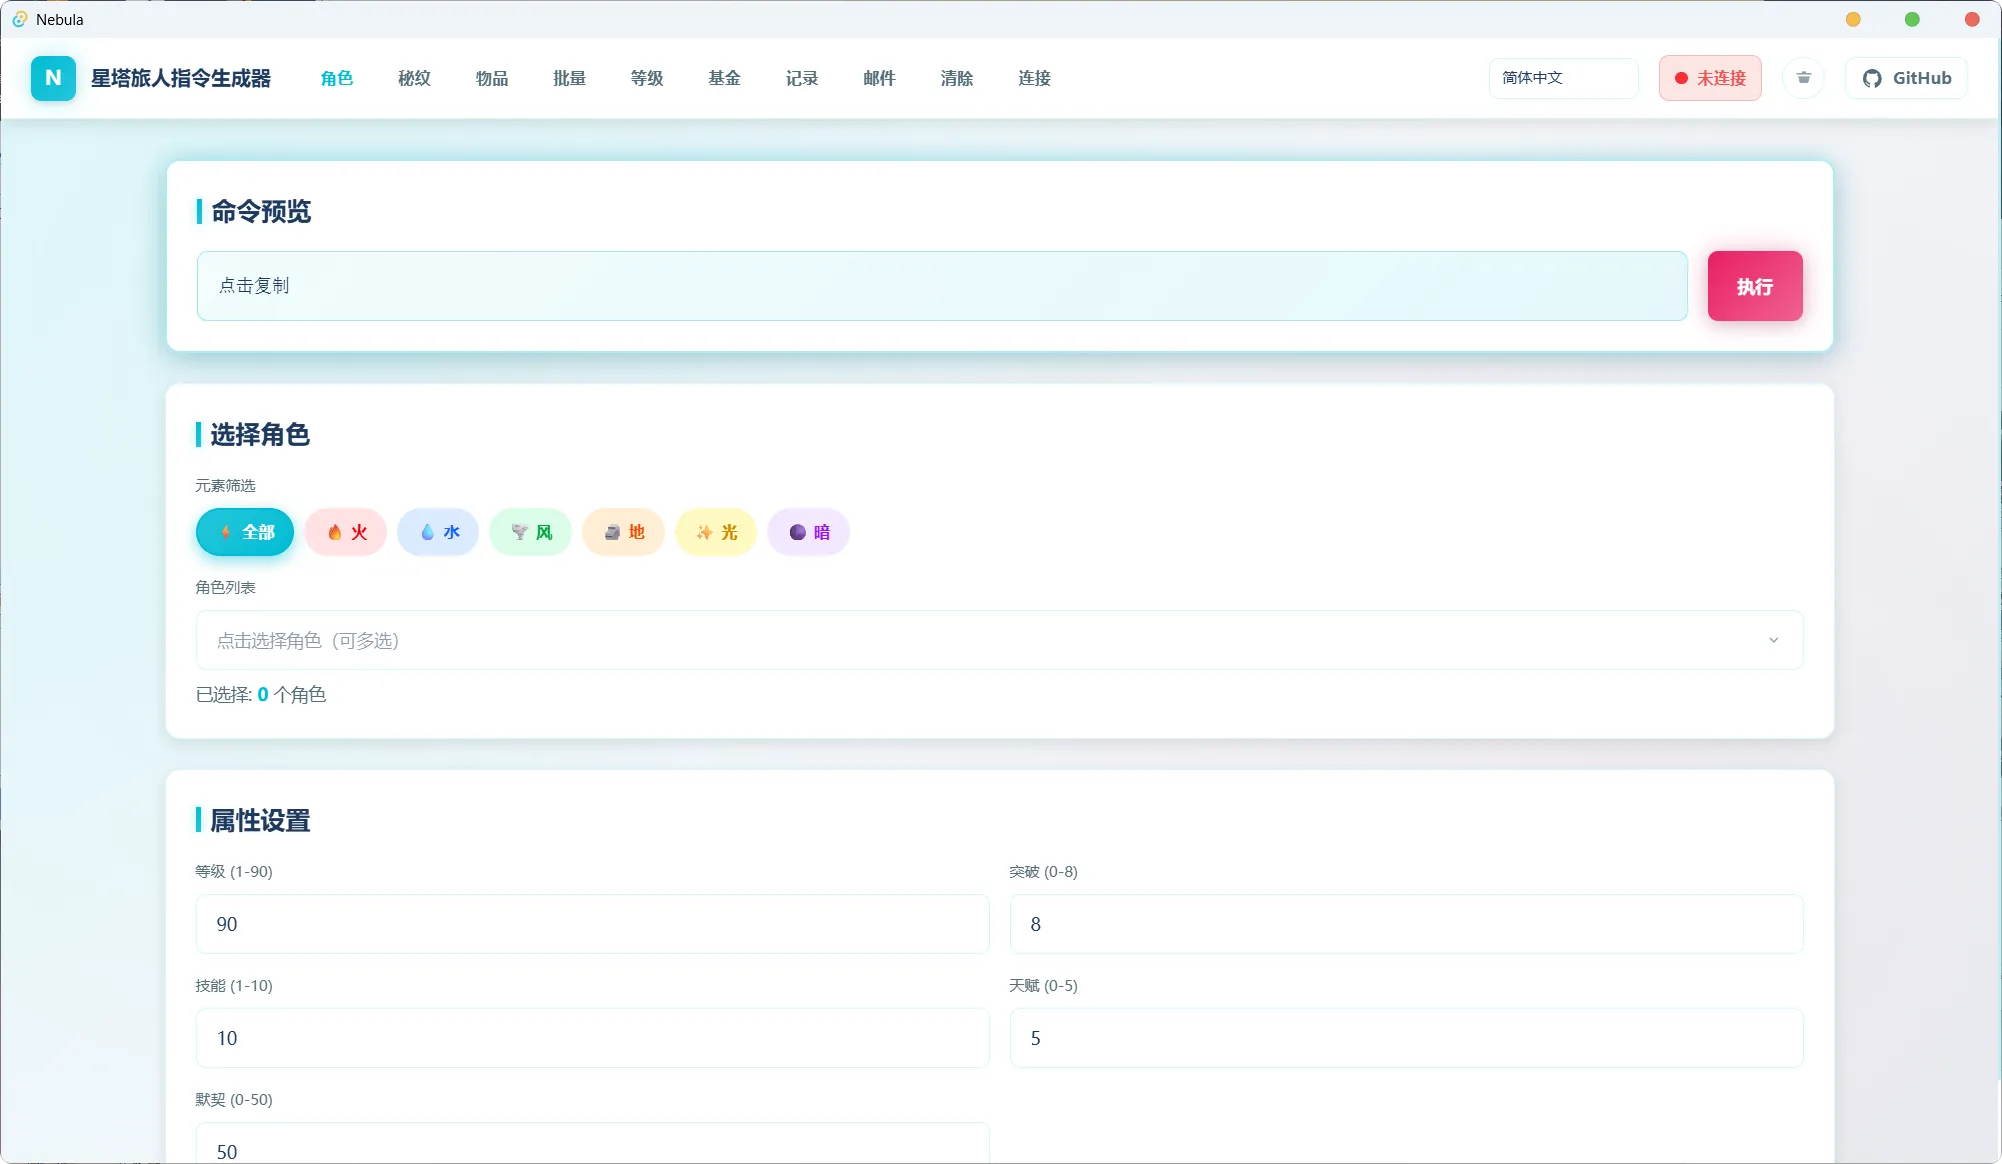Switch to the 邮件 tab

879,78
